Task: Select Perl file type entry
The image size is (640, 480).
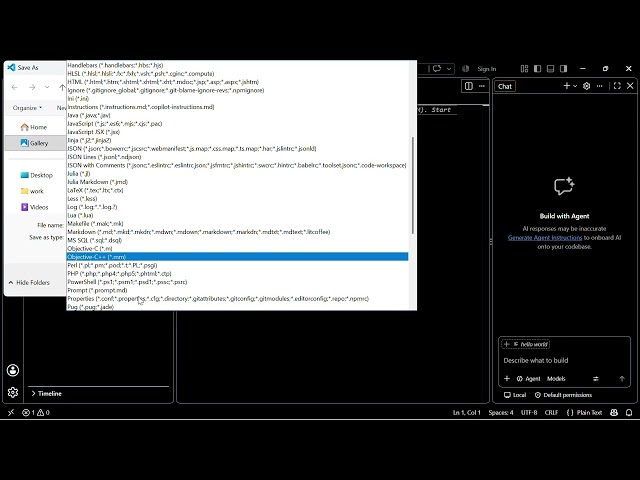Action: pos(238,265)
